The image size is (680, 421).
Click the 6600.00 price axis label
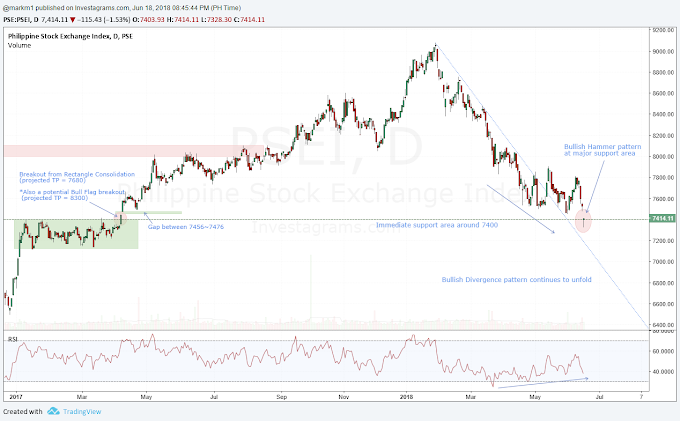[664, 304]
